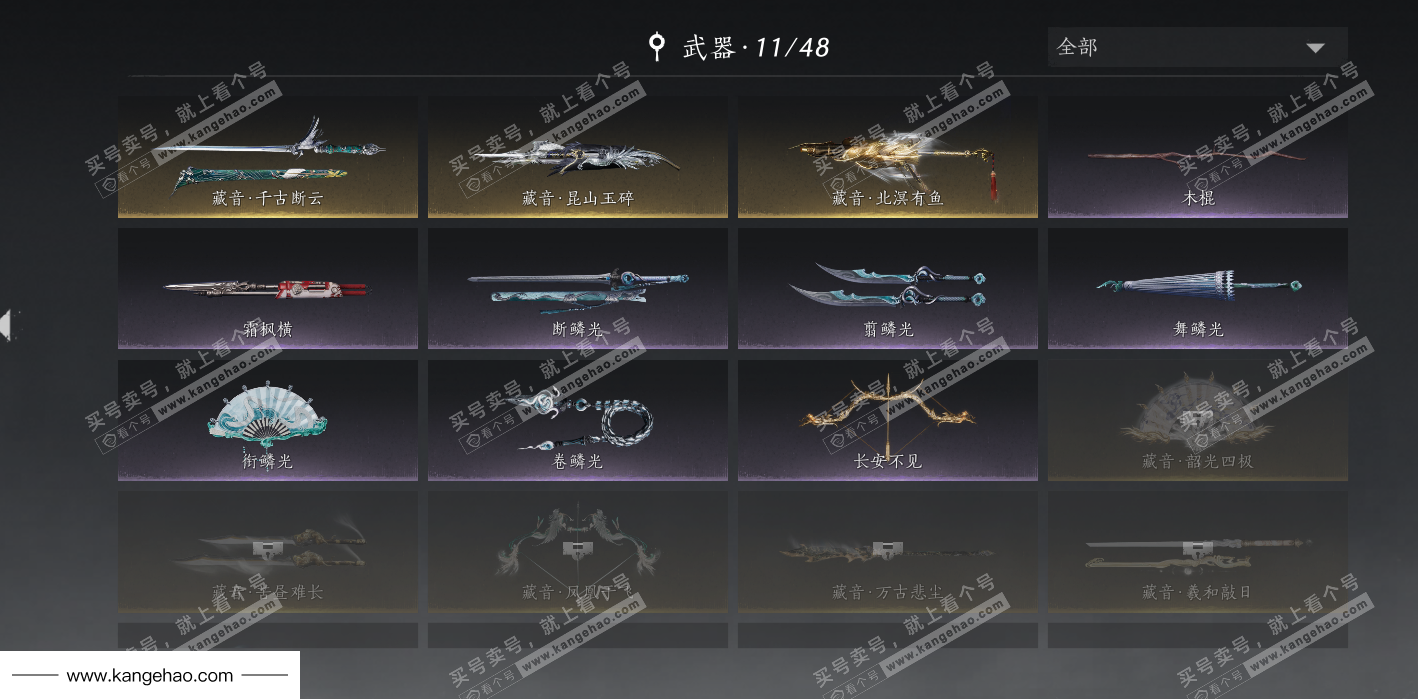Select the 衔鳞光 fan weapon
This screenshot has height=699, width=1418.
(x=268, y=421)
